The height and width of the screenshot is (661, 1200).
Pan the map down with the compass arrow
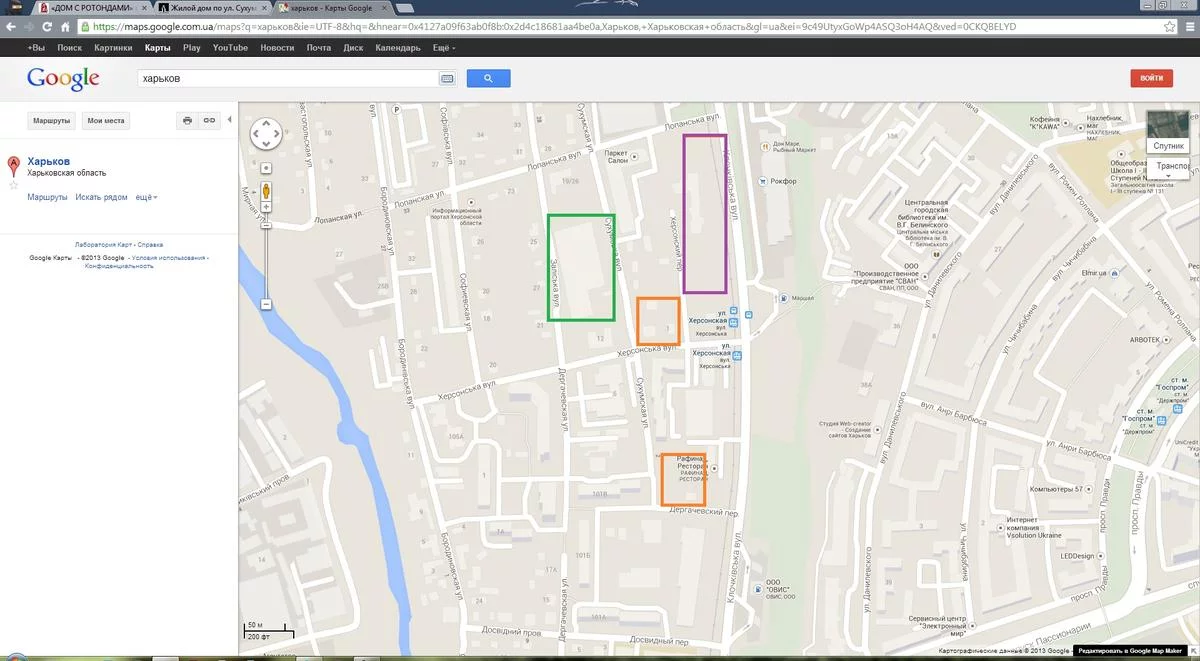(266, 144)
